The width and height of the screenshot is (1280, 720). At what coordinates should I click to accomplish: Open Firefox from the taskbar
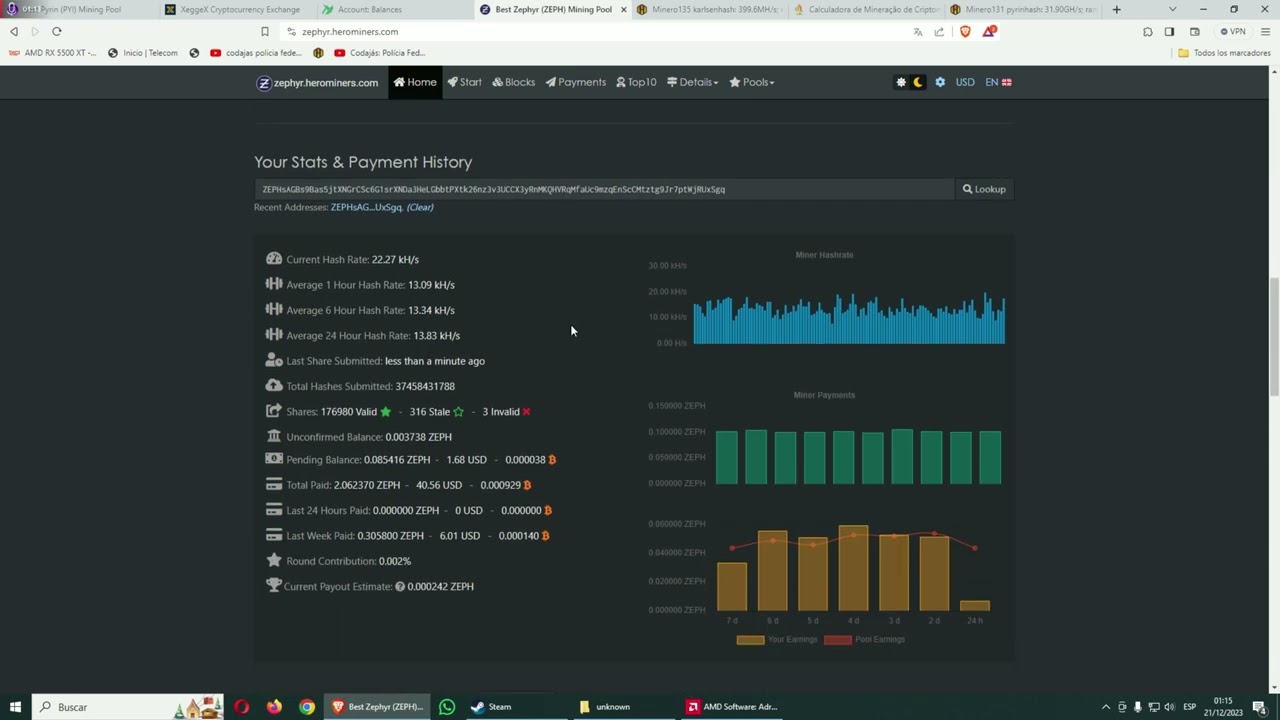pos(274,707)
